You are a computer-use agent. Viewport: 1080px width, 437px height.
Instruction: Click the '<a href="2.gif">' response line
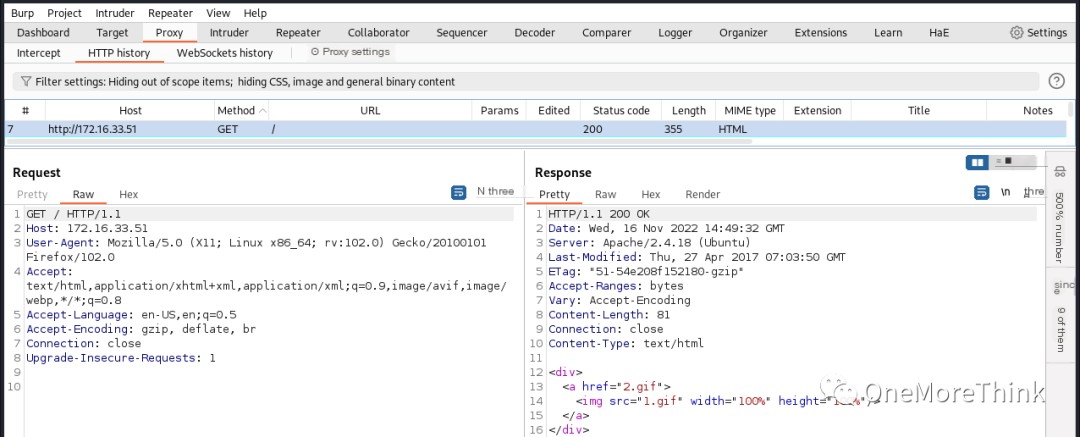point(616,387)
